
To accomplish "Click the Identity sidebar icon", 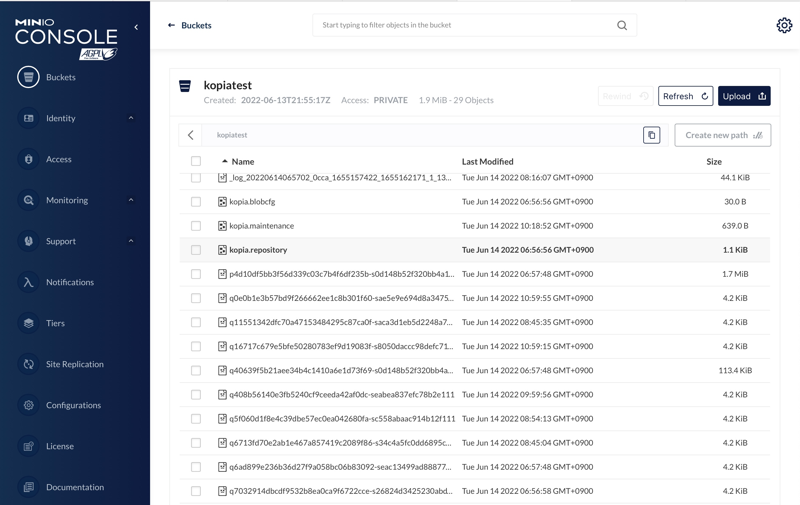I will (x=28, y=118).
